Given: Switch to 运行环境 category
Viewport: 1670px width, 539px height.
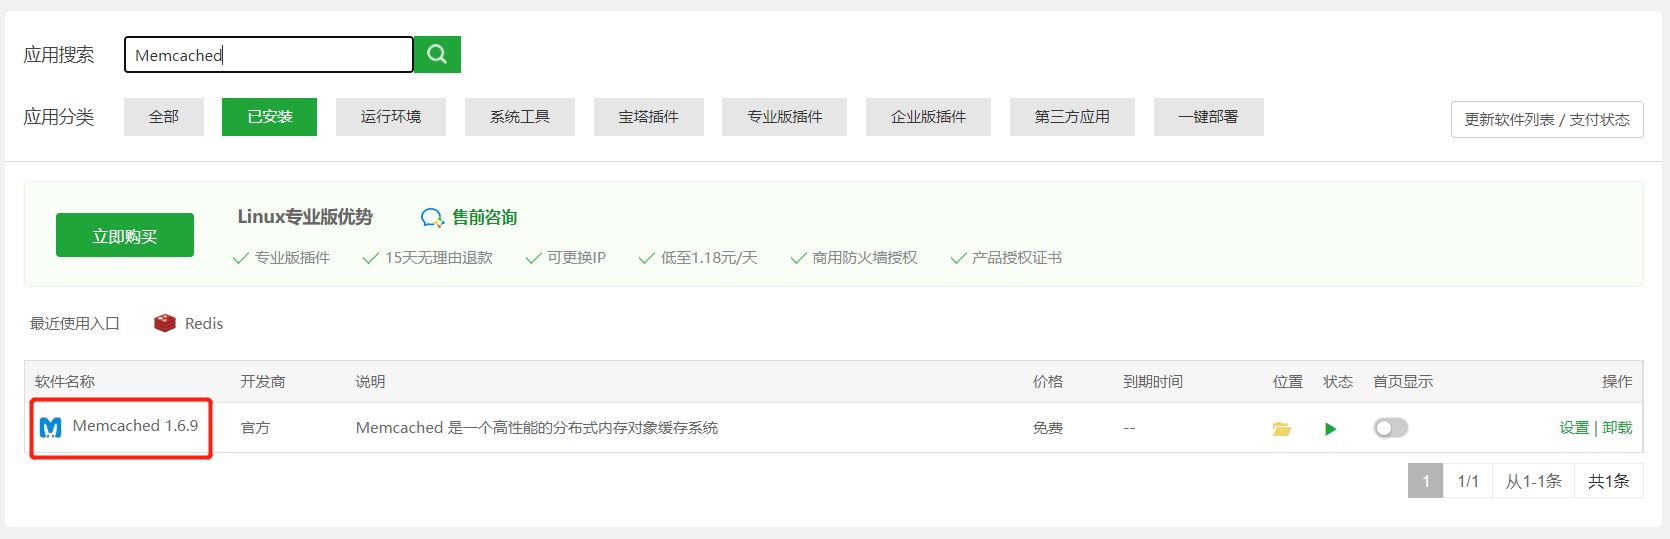Looking at the screenshot, I should (x=391, y=117).
